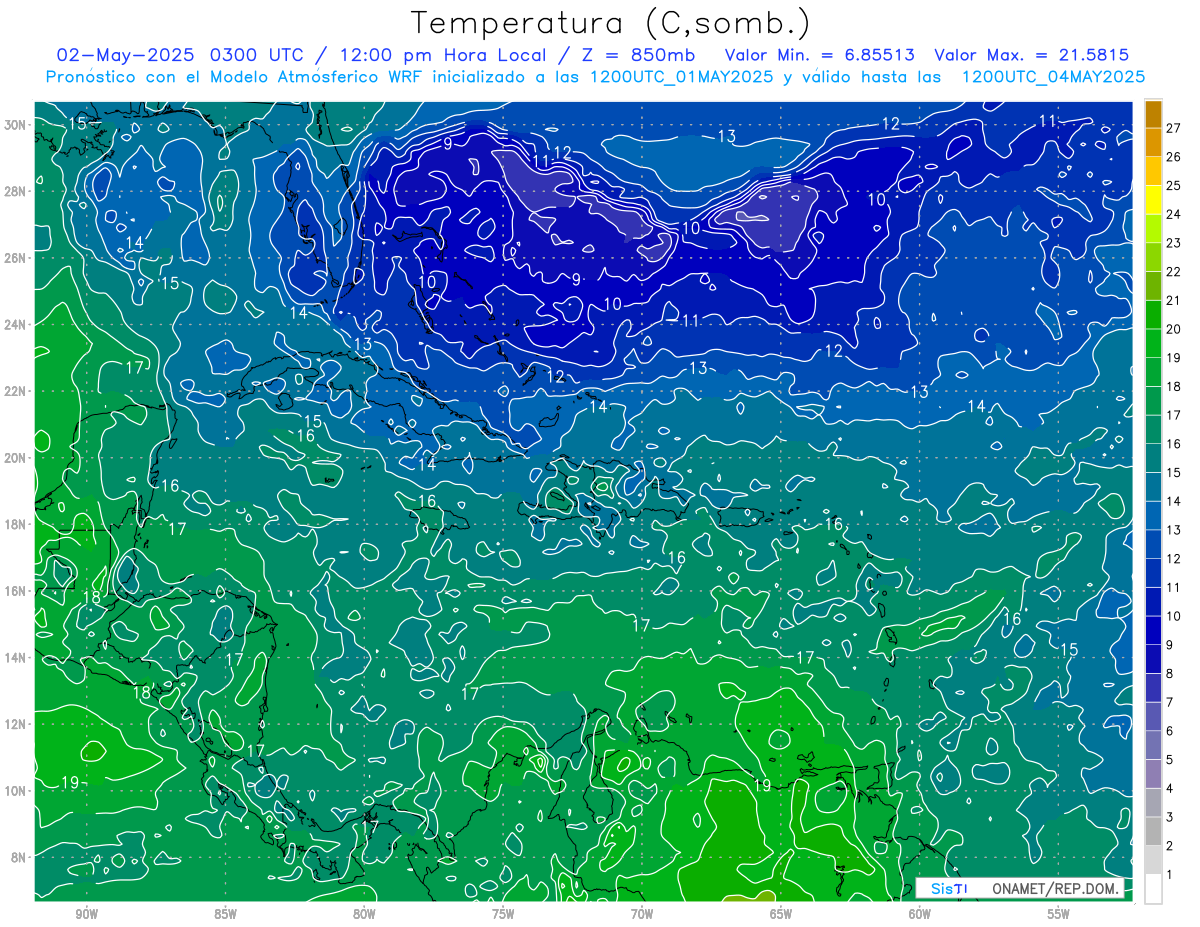
Task: Click the '0300 UTC' time label
Action: (257, 55)
